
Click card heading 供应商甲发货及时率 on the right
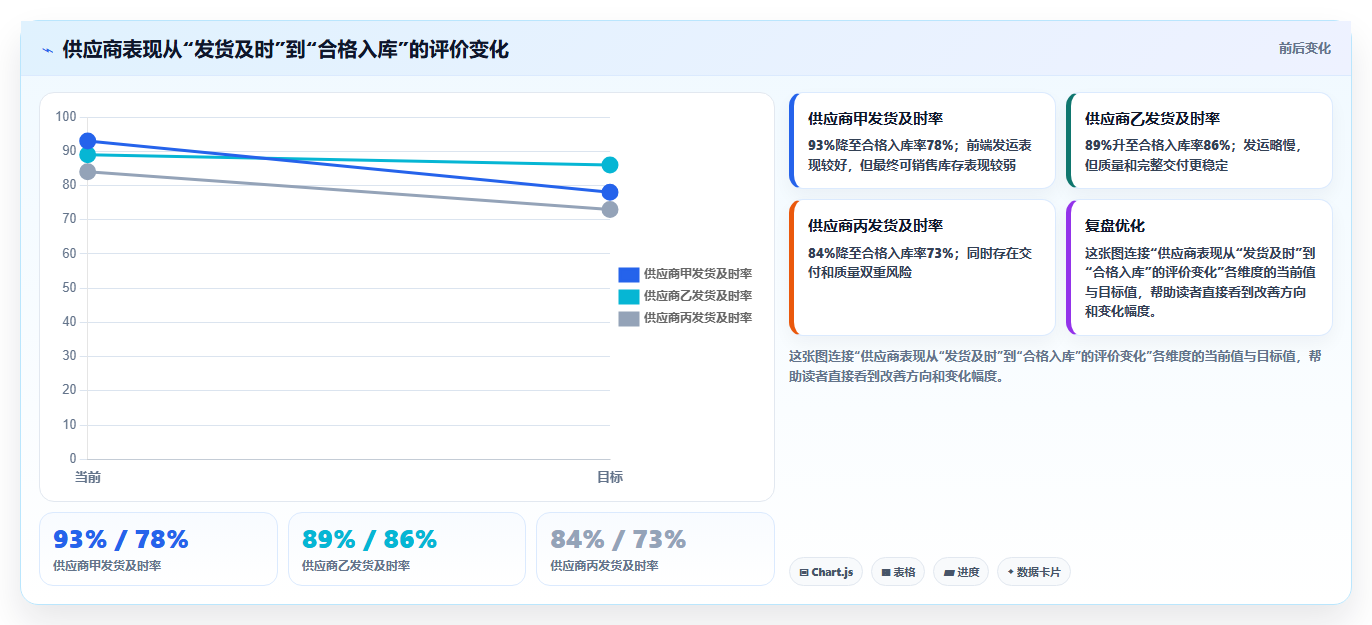coord(875,118)
